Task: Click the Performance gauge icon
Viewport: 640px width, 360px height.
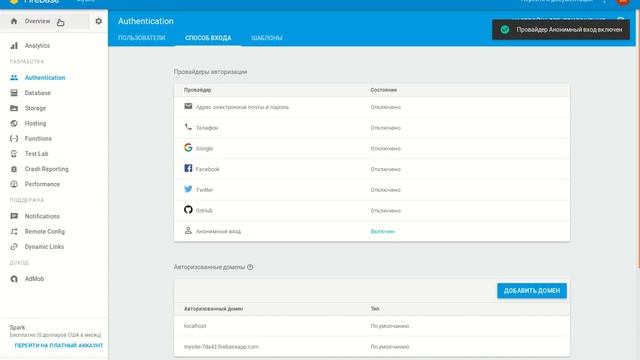Action: tap(14, 184)
